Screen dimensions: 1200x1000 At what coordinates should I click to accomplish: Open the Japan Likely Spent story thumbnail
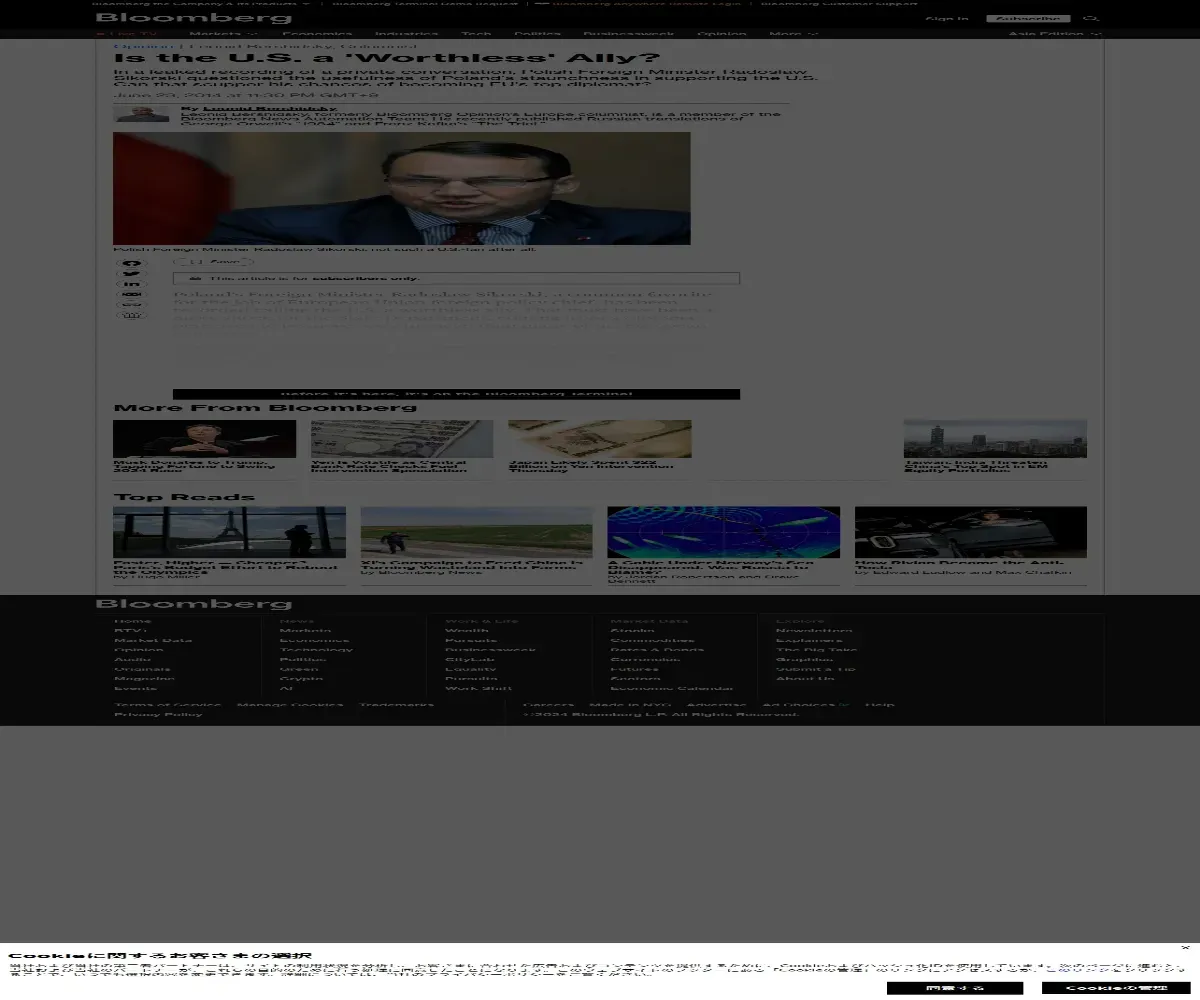[x=600, y=438]
